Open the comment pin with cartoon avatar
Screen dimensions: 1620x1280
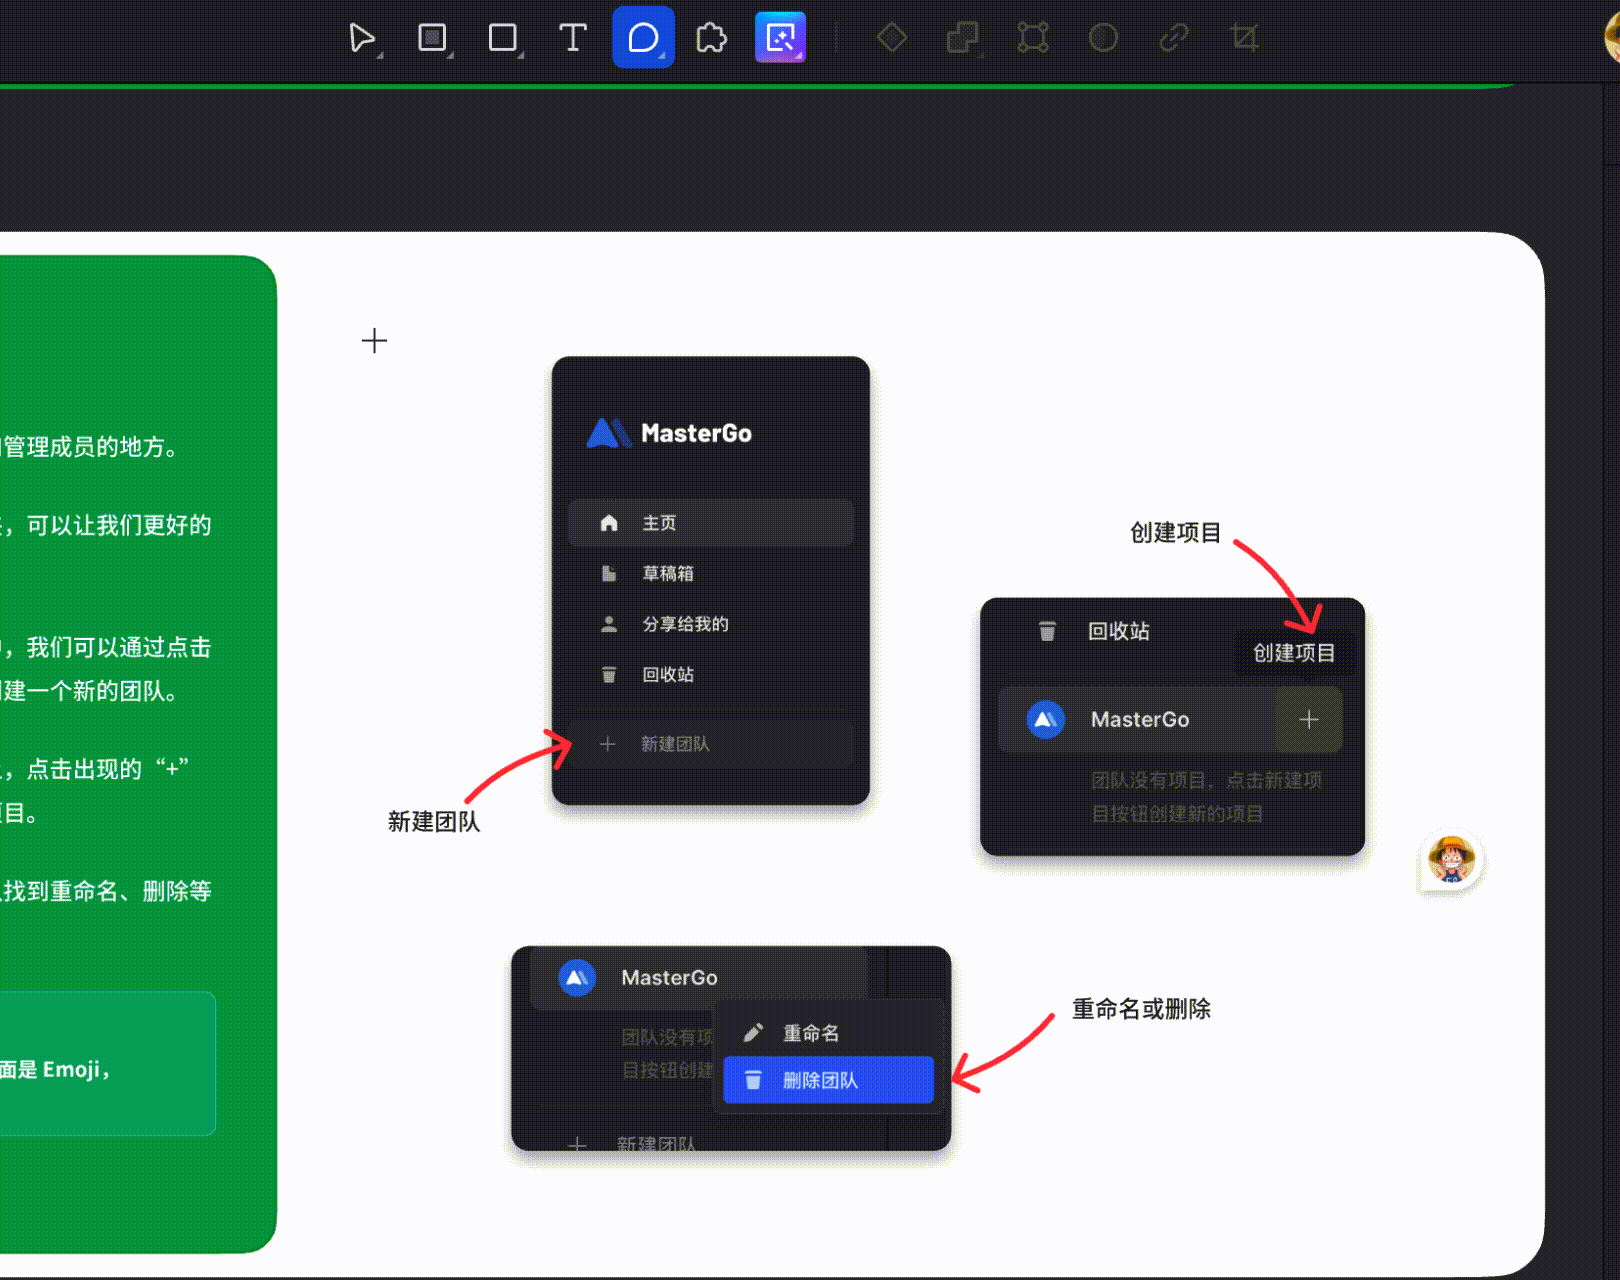click(1451, 860)
